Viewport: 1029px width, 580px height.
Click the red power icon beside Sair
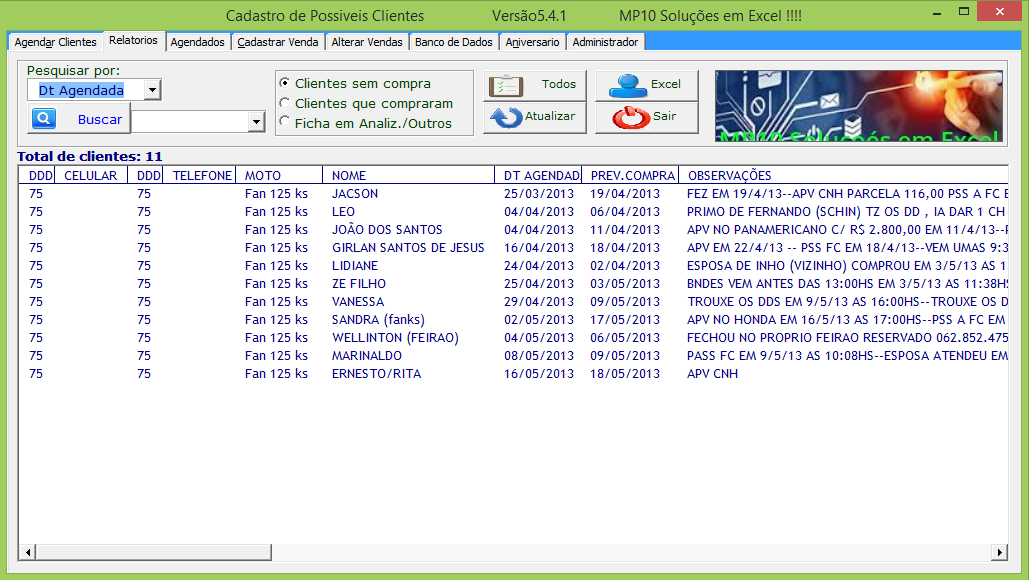click(631, 117)
